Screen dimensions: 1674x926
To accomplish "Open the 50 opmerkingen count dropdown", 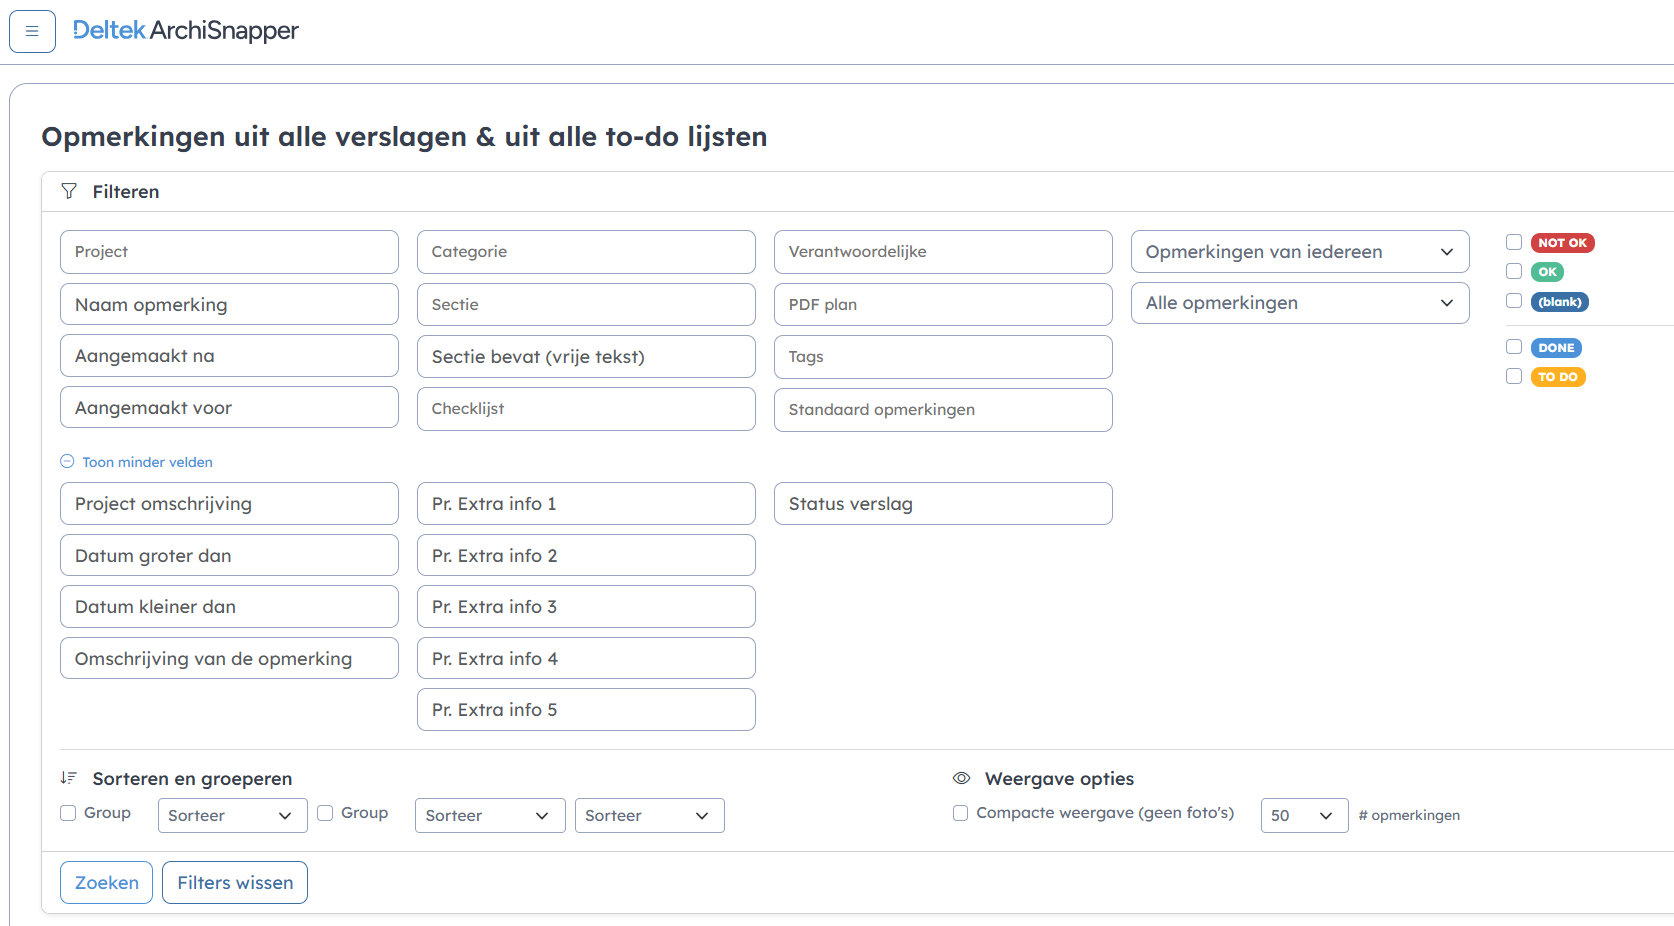I will 1305,815.
